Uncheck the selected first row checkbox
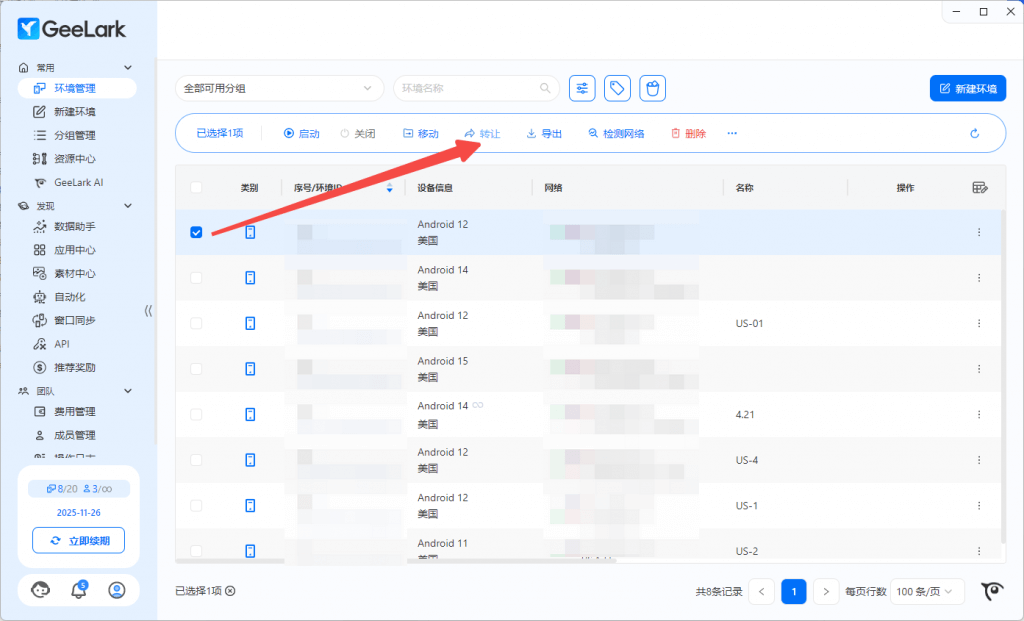This screenshot has width=1024, height=621. point(196,232)
